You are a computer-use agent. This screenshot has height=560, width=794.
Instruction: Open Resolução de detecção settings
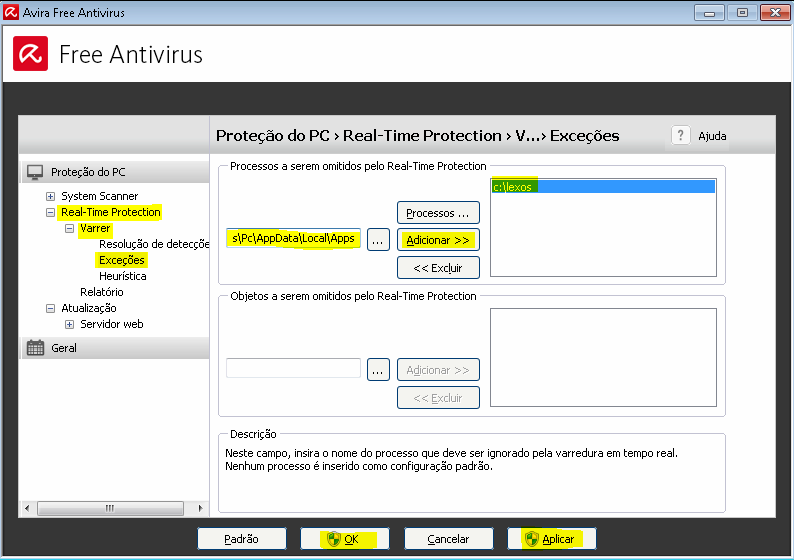[154, 244]
